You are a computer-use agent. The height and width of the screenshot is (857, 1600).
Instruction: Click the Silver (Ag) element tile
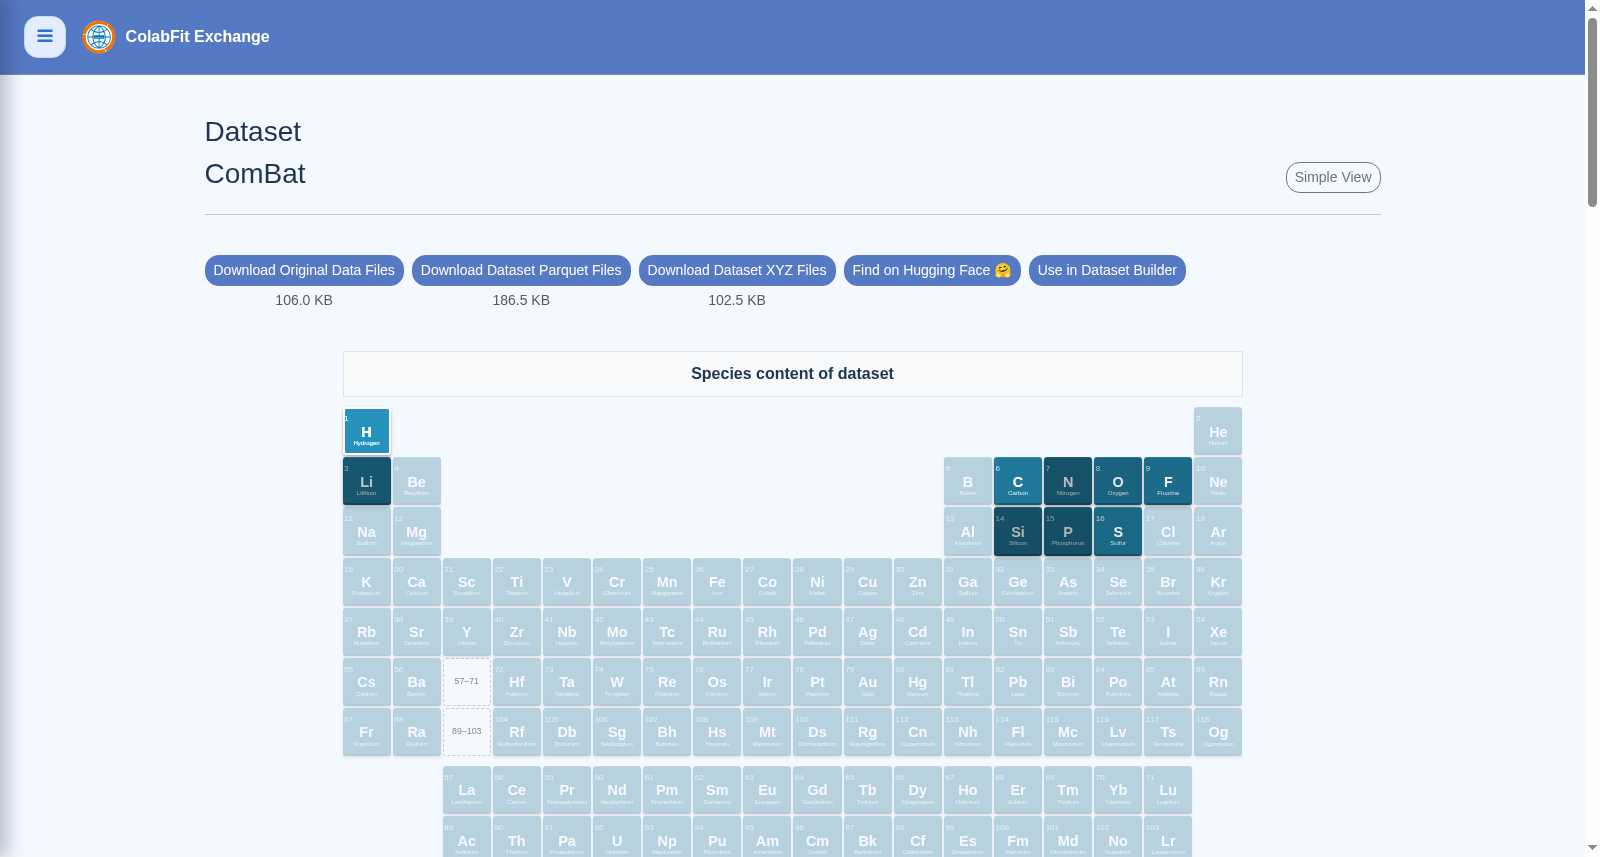click(868, 632)
